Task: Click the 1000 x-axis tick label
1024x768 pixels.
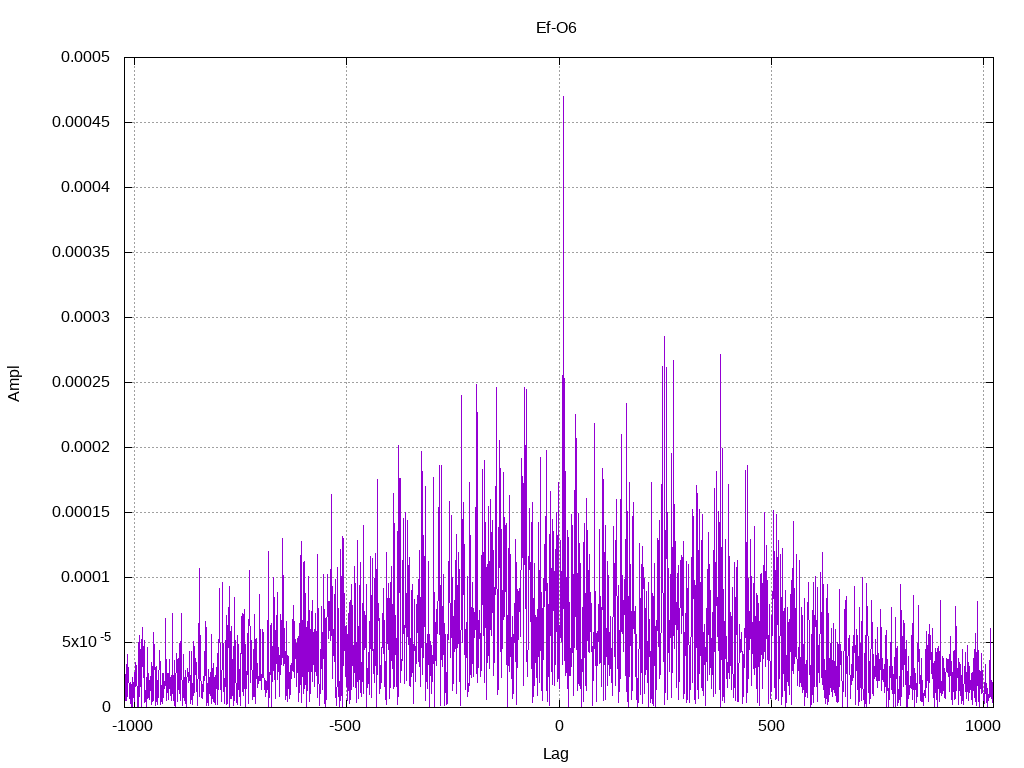Action: [983, 726]
